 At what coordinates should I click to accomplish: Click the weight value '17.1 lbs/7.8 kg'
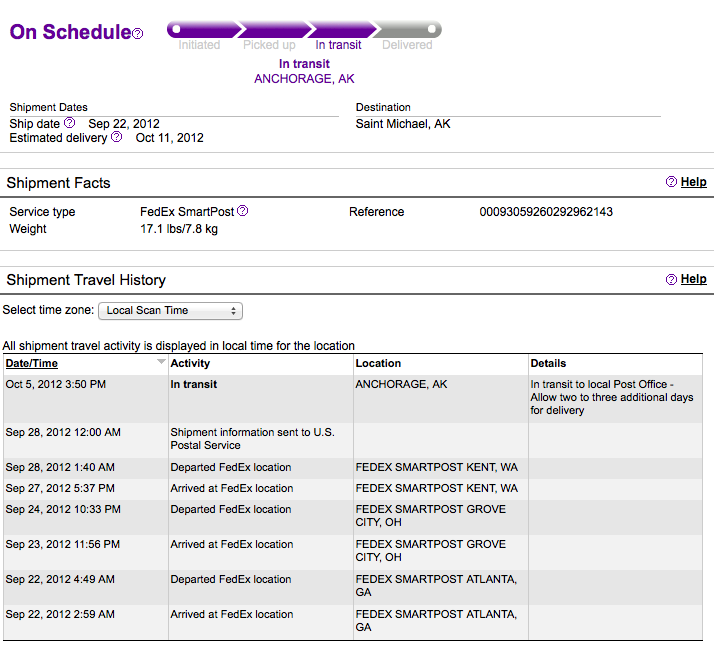[178, 229]
